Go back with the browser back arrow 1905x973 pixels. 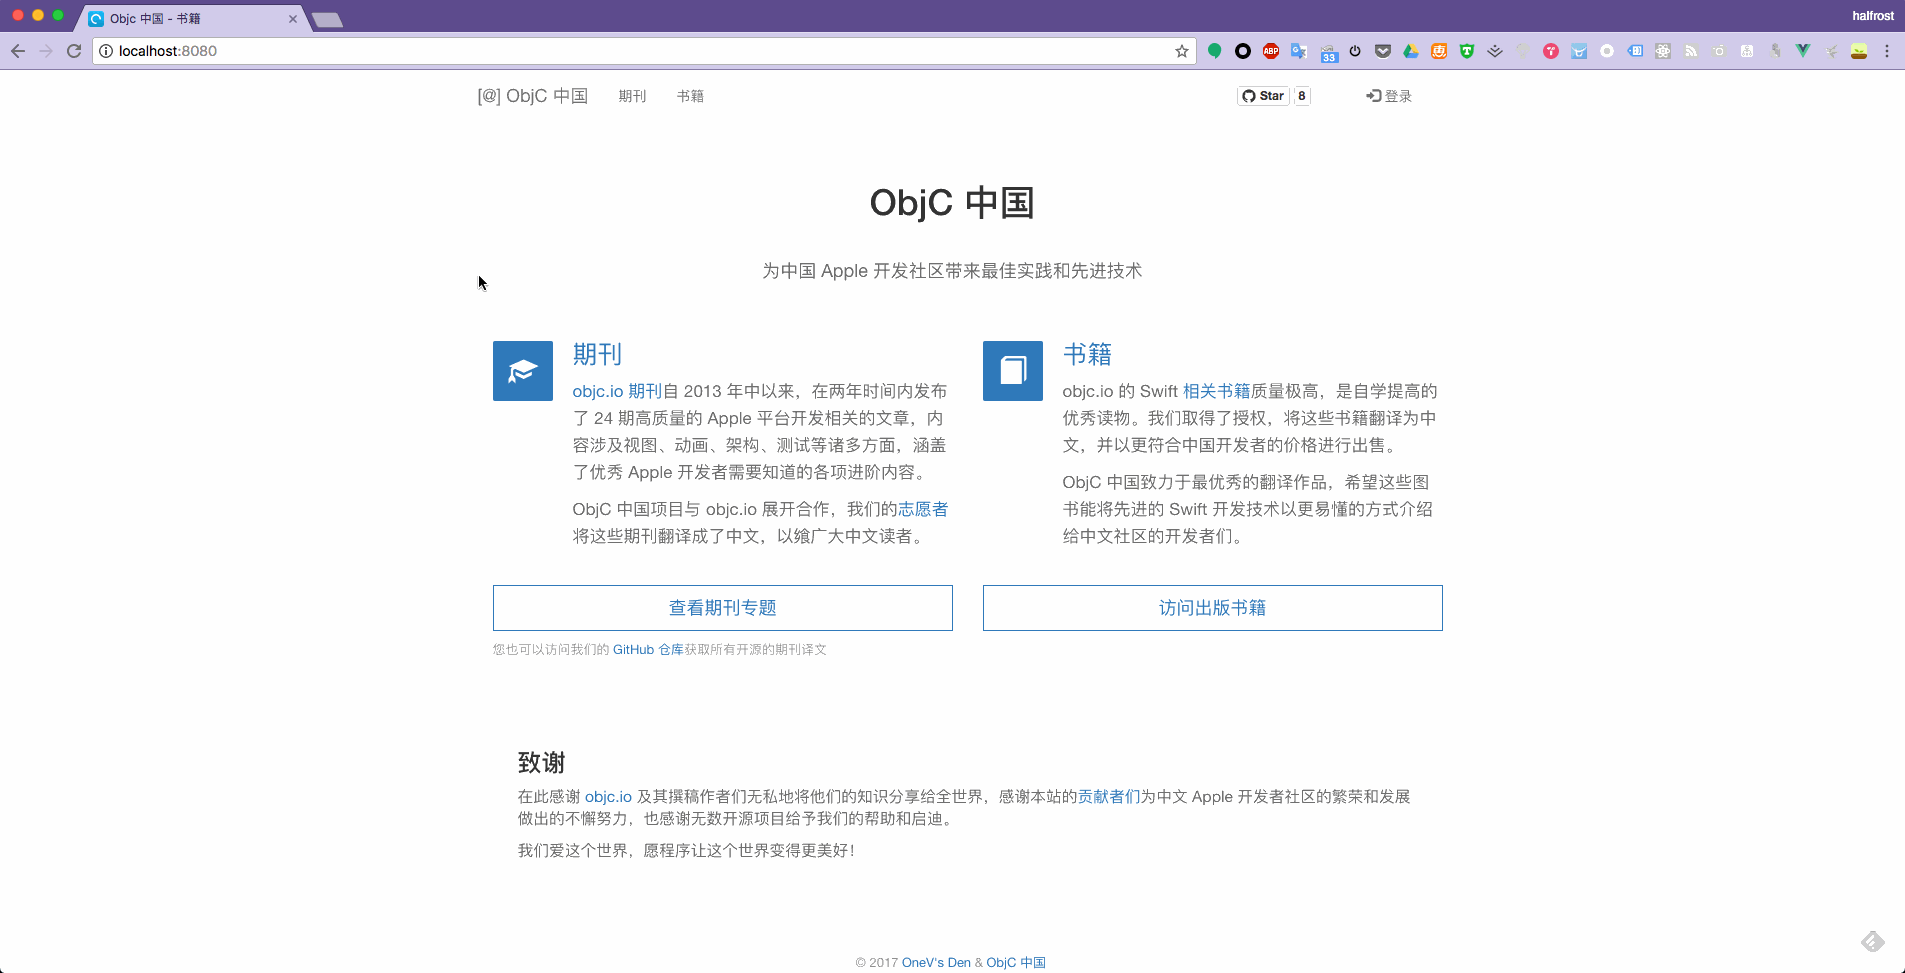[x=18, y=51]
